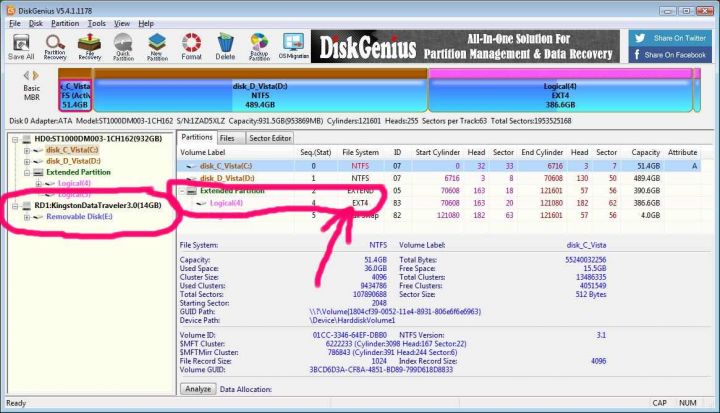The height and width of the screenshot is (413, 720).
Task: Select disk_C_Vista(C:) row in partition table
Action: click(439, 166)
